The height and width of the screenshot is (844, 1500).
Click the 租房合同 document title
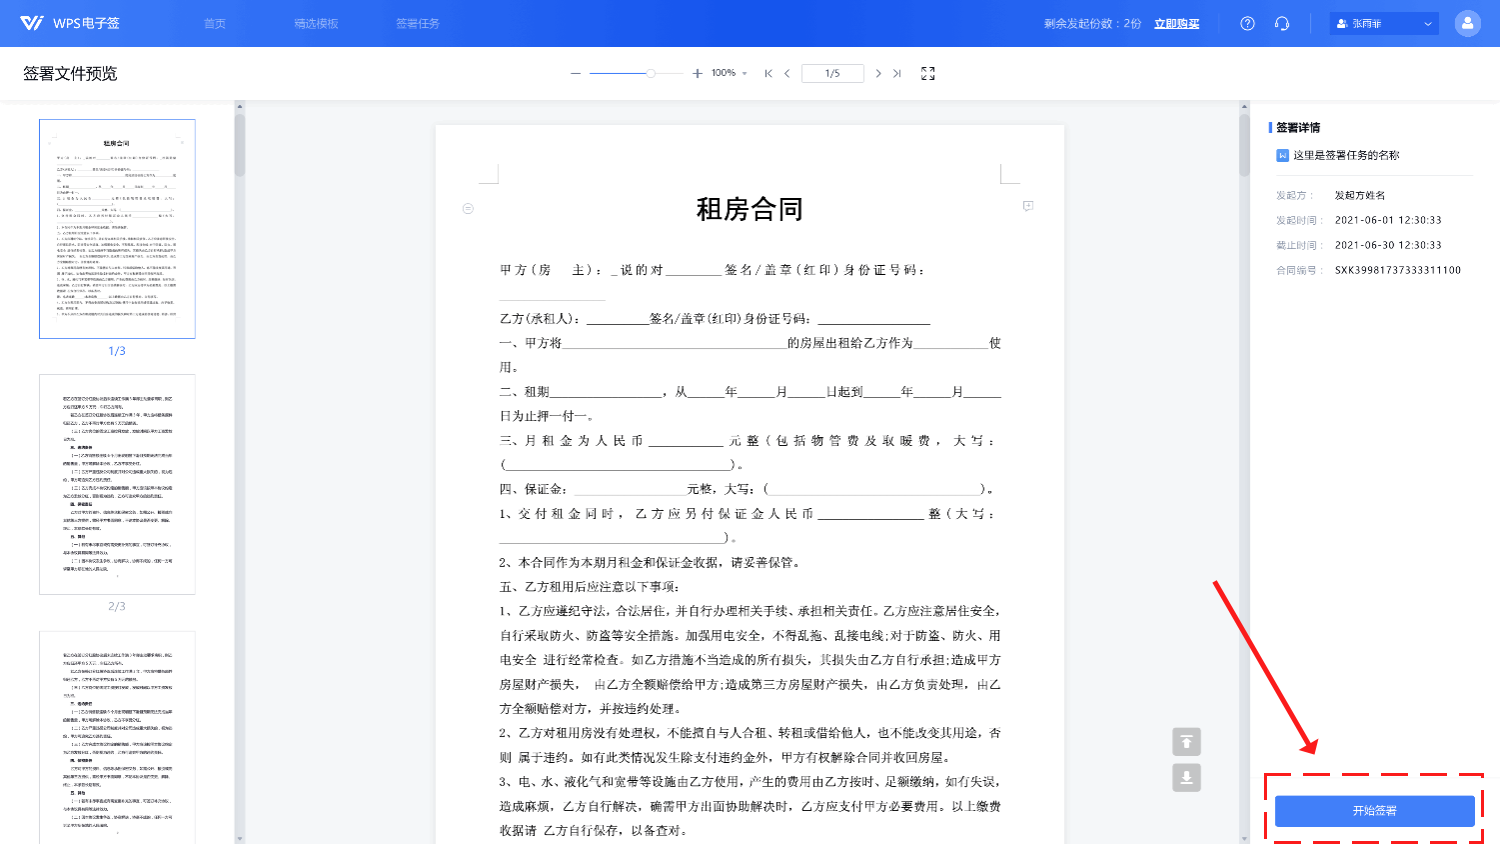click(749, 209)
